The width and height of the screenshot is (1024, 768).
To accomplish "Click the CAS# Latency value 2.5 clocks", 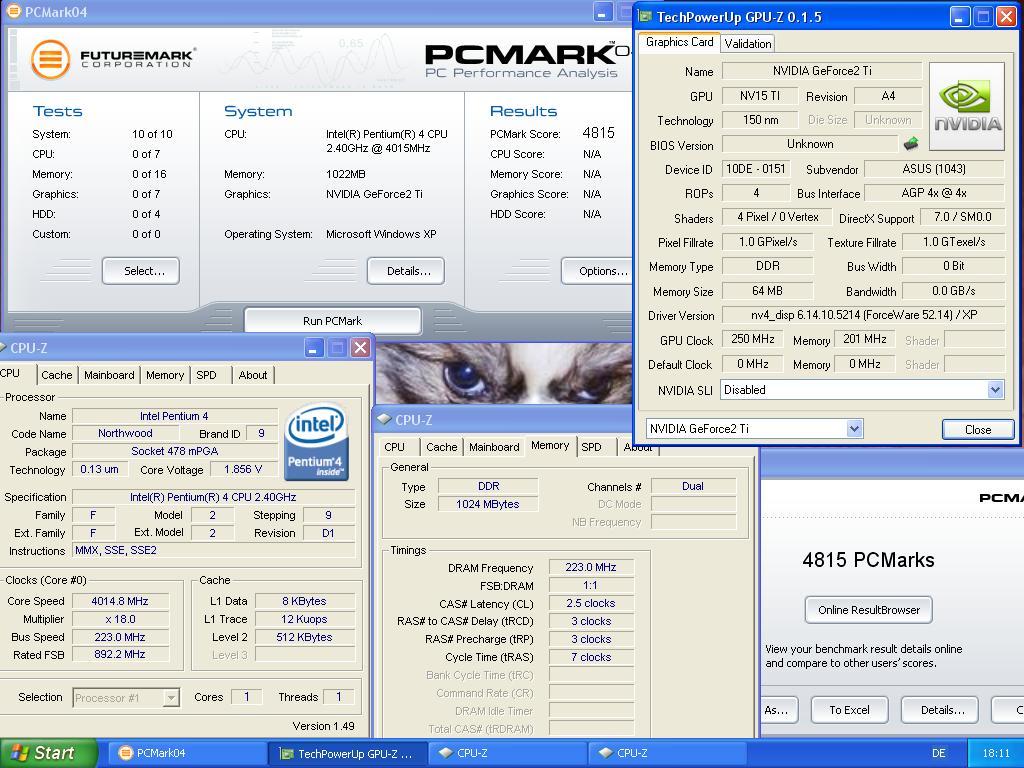I will (591, 603).
